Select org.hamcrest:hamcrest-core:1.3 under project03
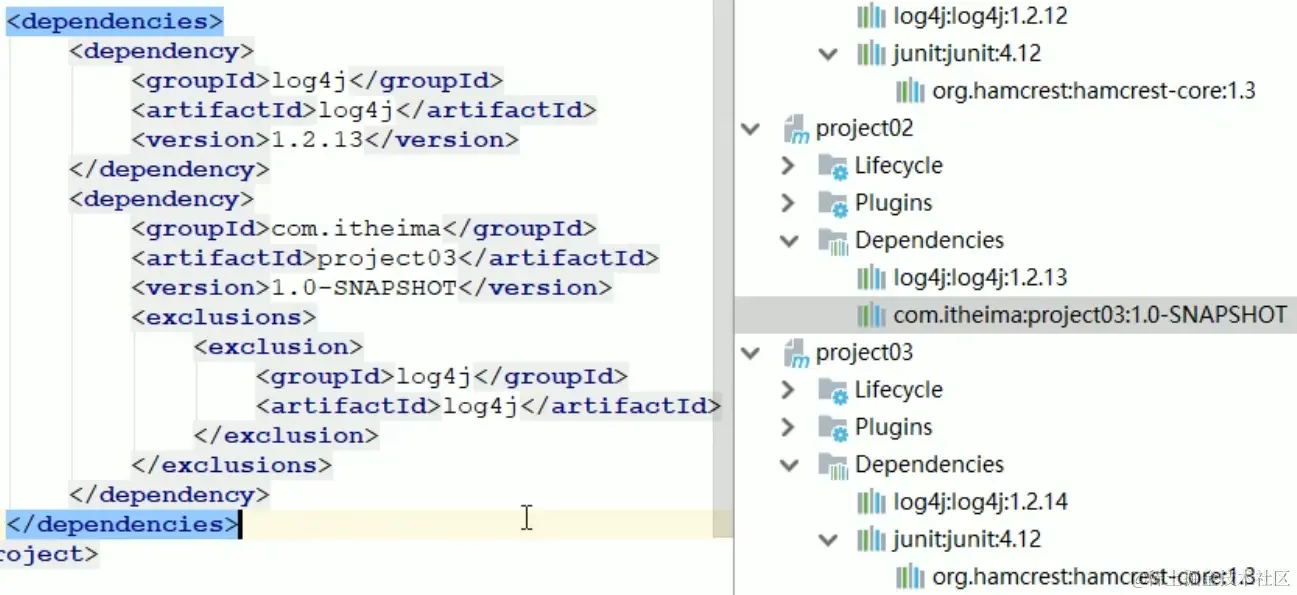This screenshot has width=1297, height=595. 1015,577
